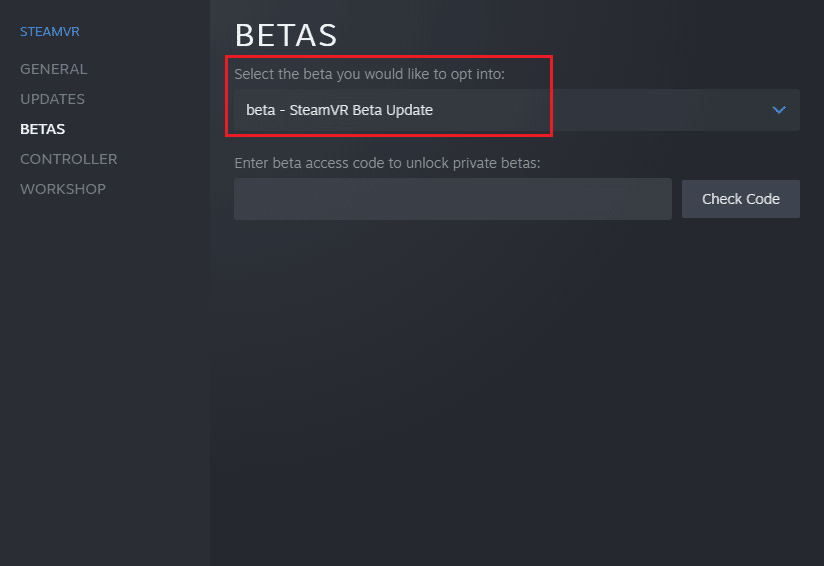Image resolution: width=824 pixels, height=566 pixels.
Task: Click 'Enter beta access code' label text
Action: (x=387, y=163)
